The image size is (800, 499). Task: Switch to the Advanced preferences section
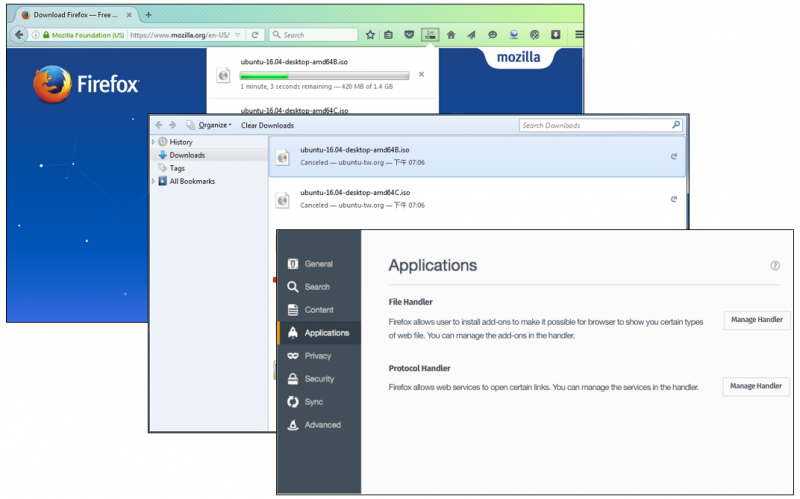[322, 425]
